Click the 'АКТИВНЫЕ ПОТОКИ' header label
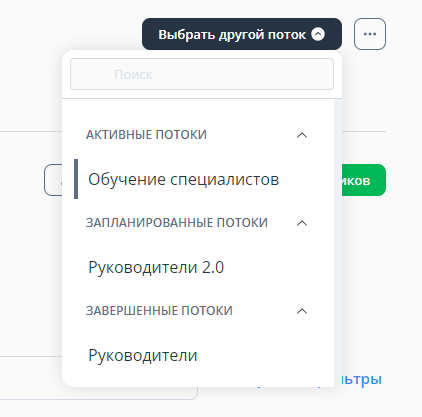Image resolution: width=422 pixels, height=417 pixels. pos(146,135)
